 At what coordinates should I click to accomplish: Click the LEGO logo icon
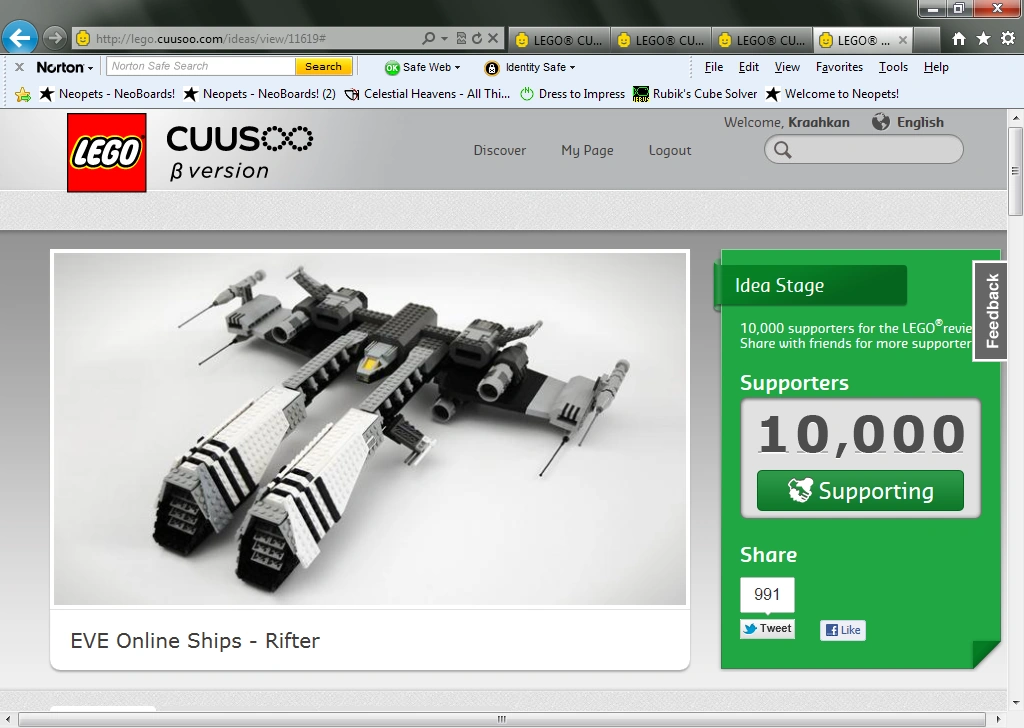[x=106, y=152]
